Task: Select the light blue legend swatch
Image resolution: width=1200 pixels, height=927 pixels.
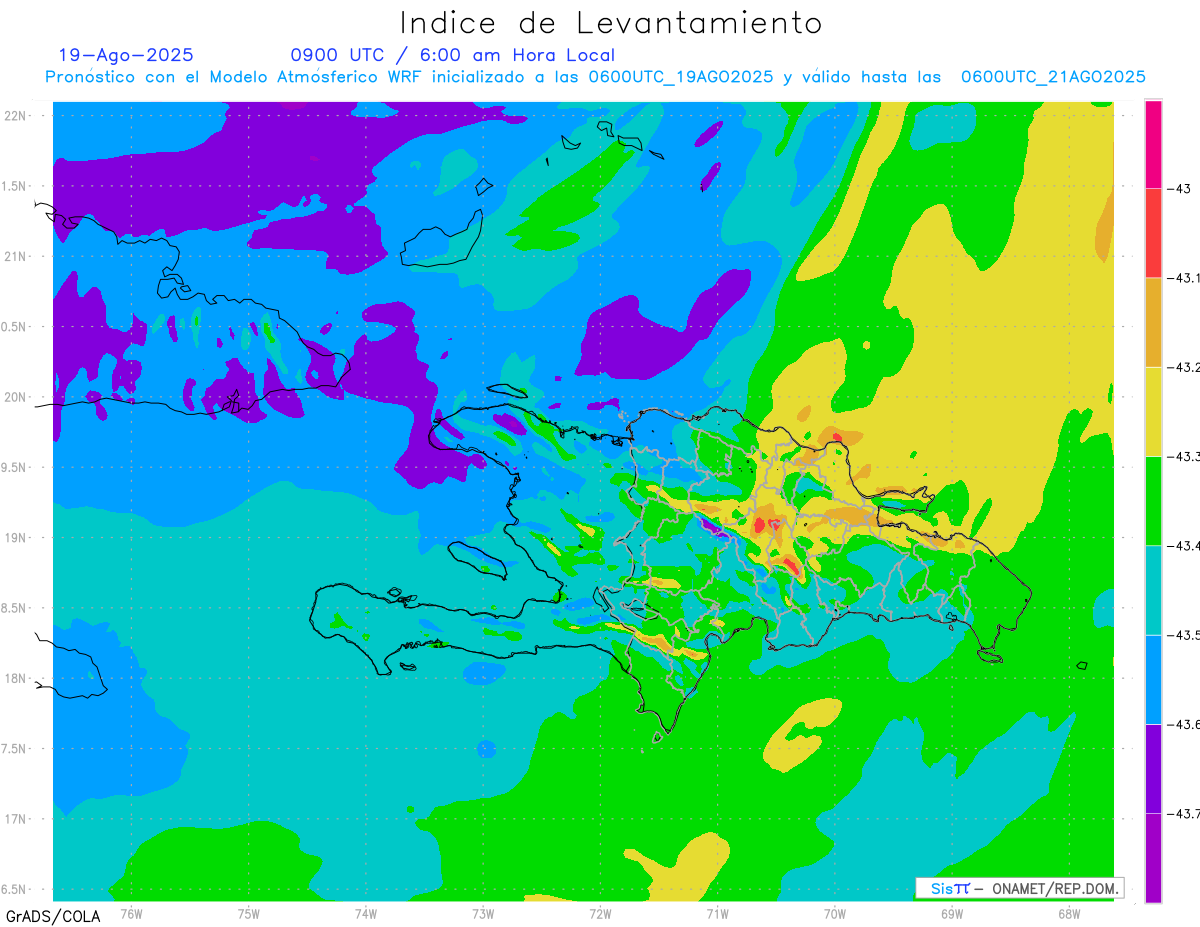Action: 1153,679
